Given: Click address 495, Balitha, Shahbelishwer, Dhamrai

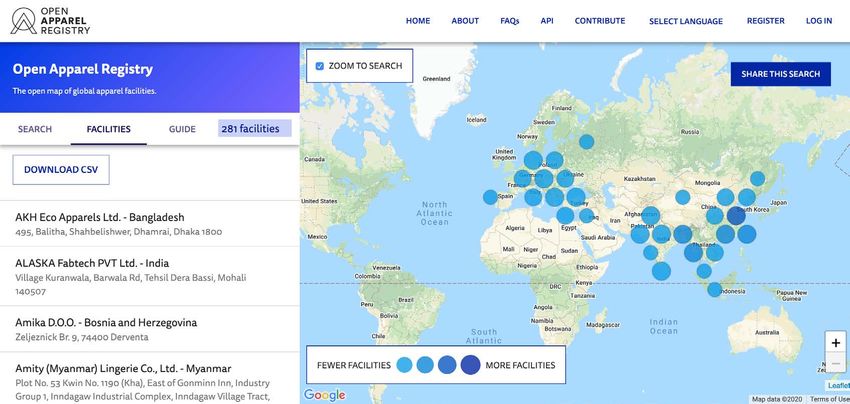Looking at the screenshot, I should pos(118,232).
